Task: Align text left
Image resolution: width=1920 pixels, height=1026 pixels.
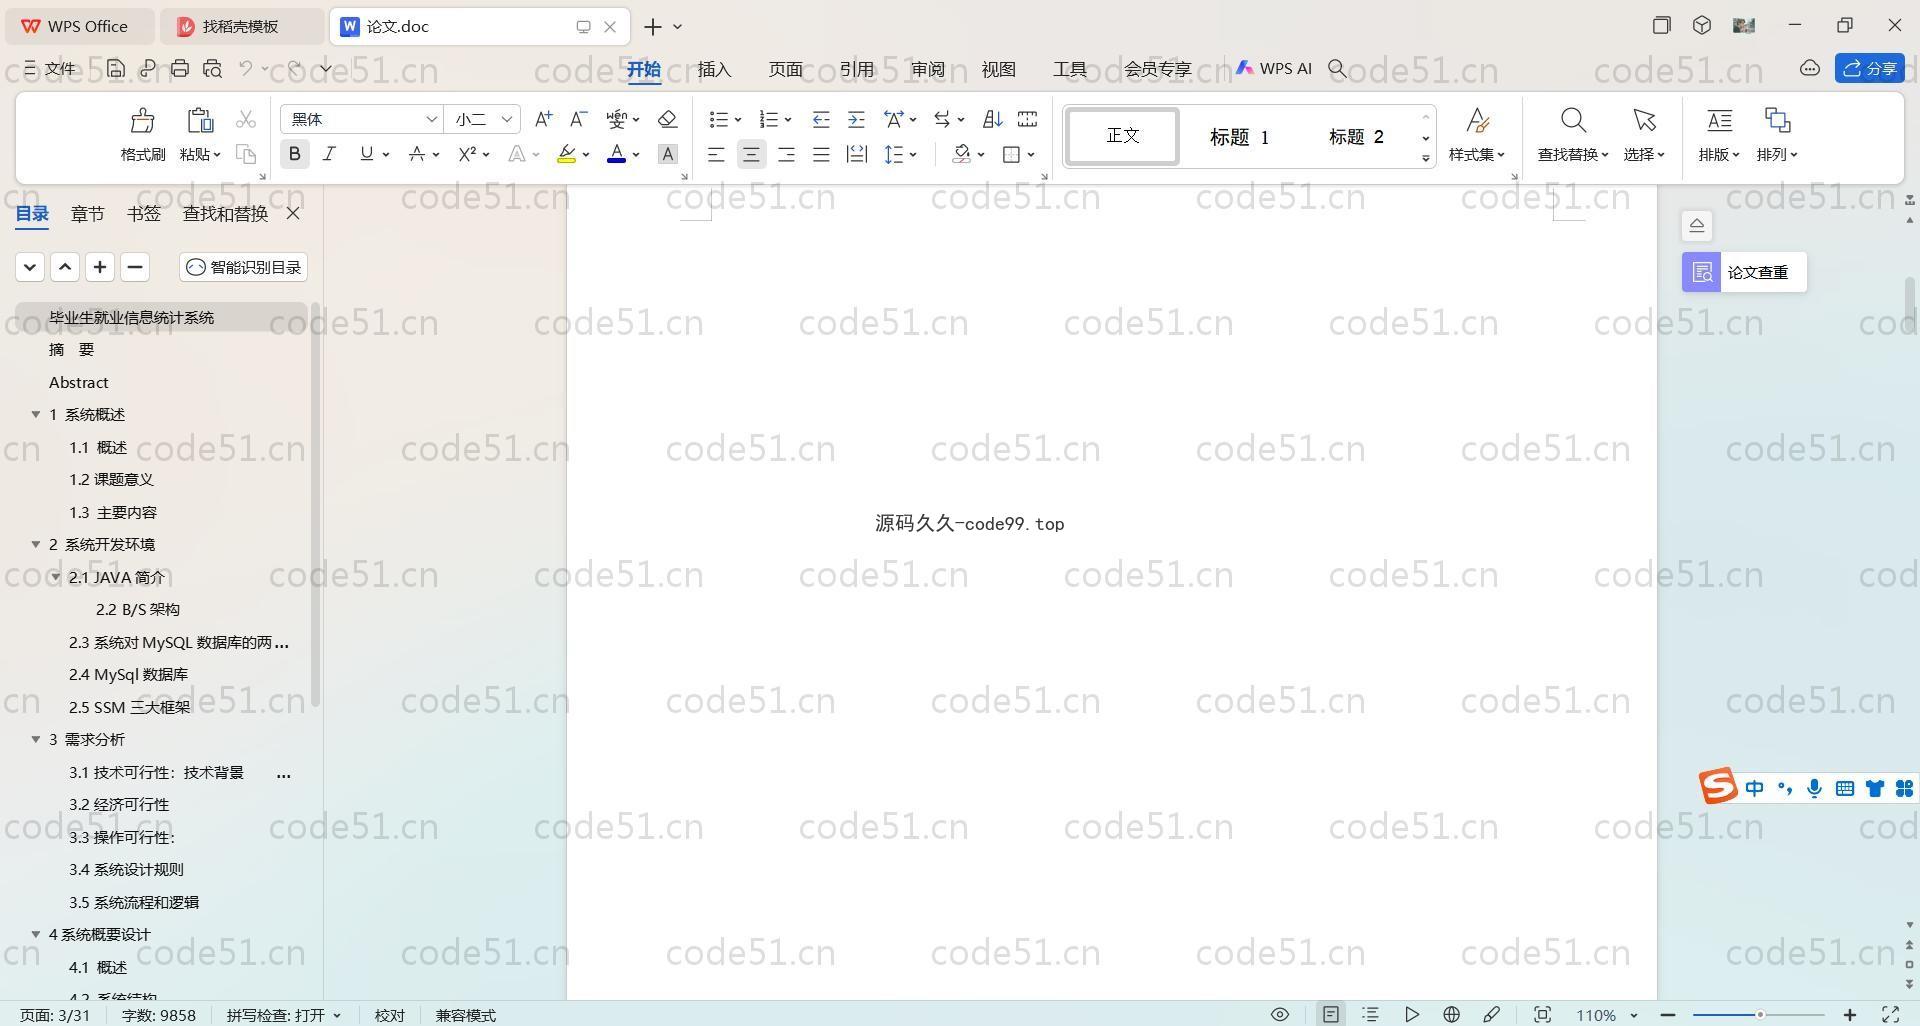Action: [x=716, y=154]
